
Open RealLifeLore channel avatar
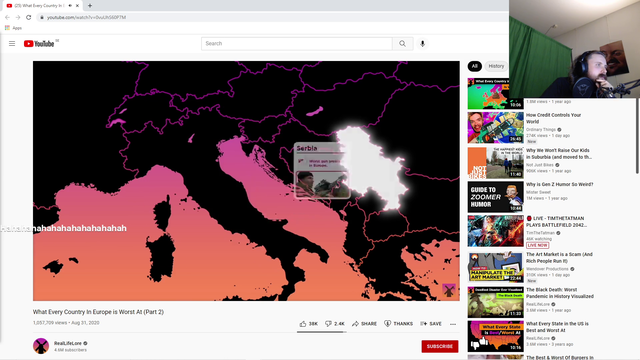[41, 346]
